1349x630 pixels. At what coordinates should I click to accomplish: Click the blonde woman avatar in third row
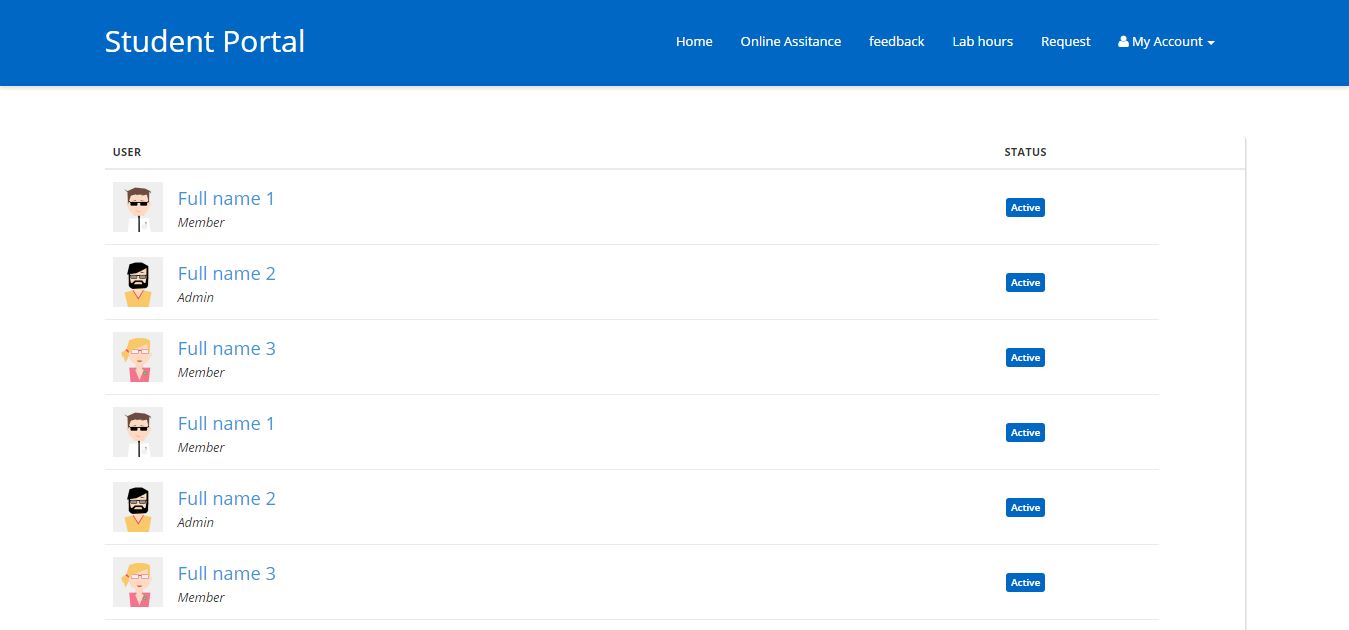point(138,357)
